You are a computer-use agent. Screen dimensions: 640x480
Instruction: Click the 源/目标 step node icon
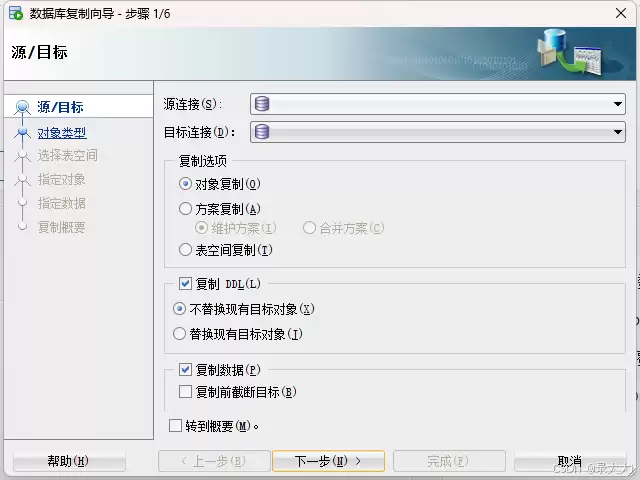pyautogui.click(x=22, y=107)
